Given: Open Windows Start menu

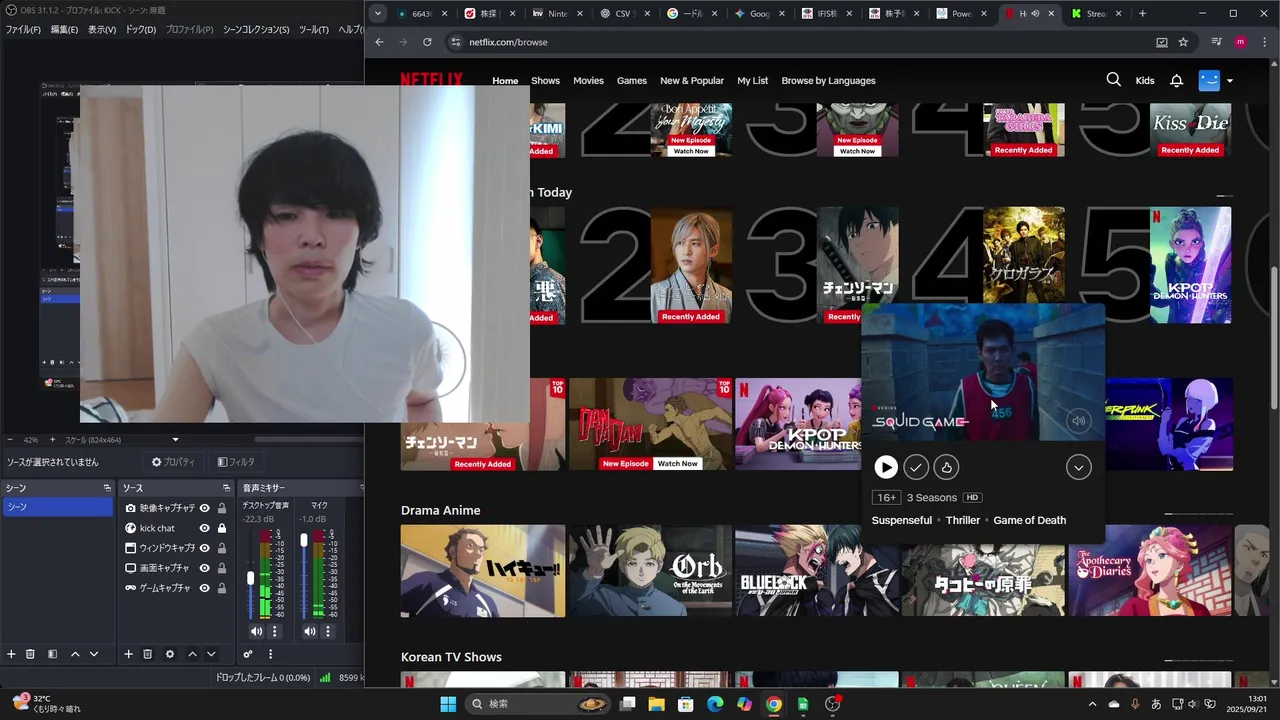Looking at the screenshot, I should (447, 704).
